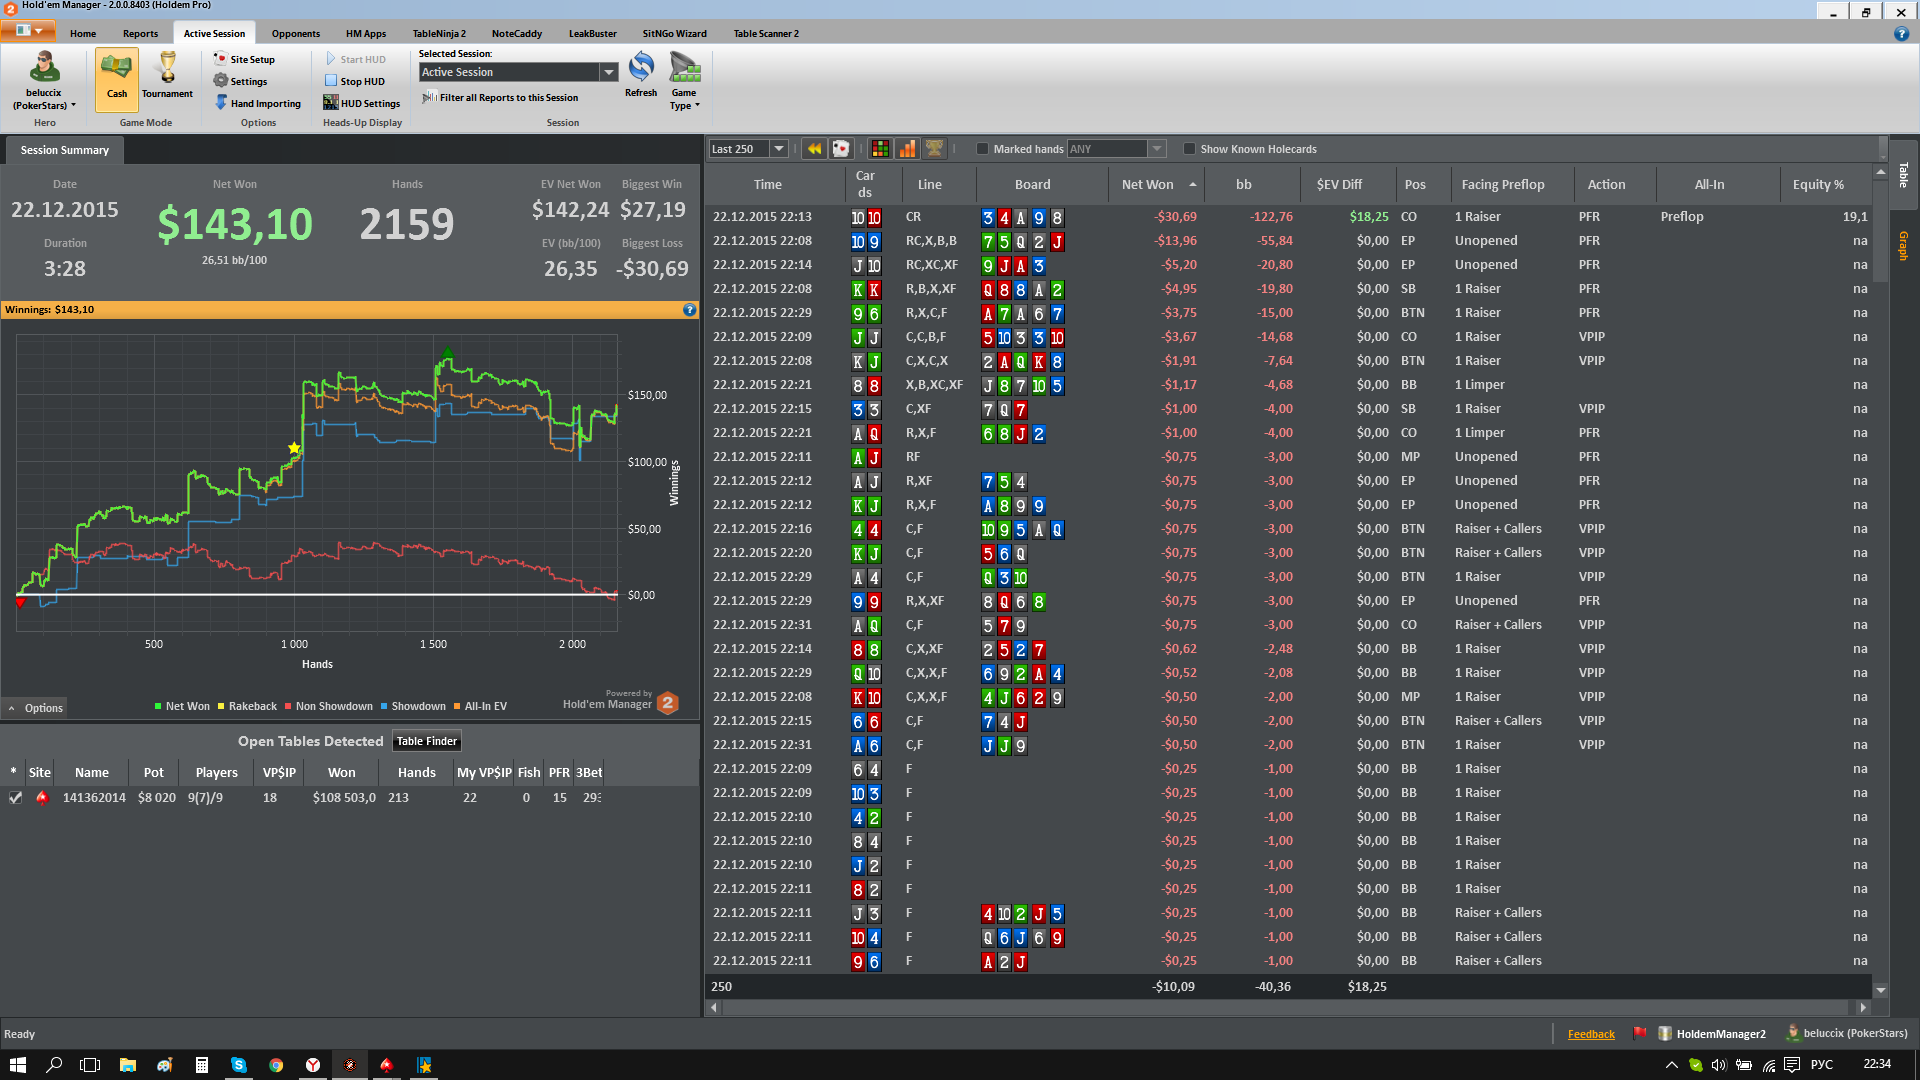Filter all Reports to this Session
1920x1080 pixels.
point(500,97)
